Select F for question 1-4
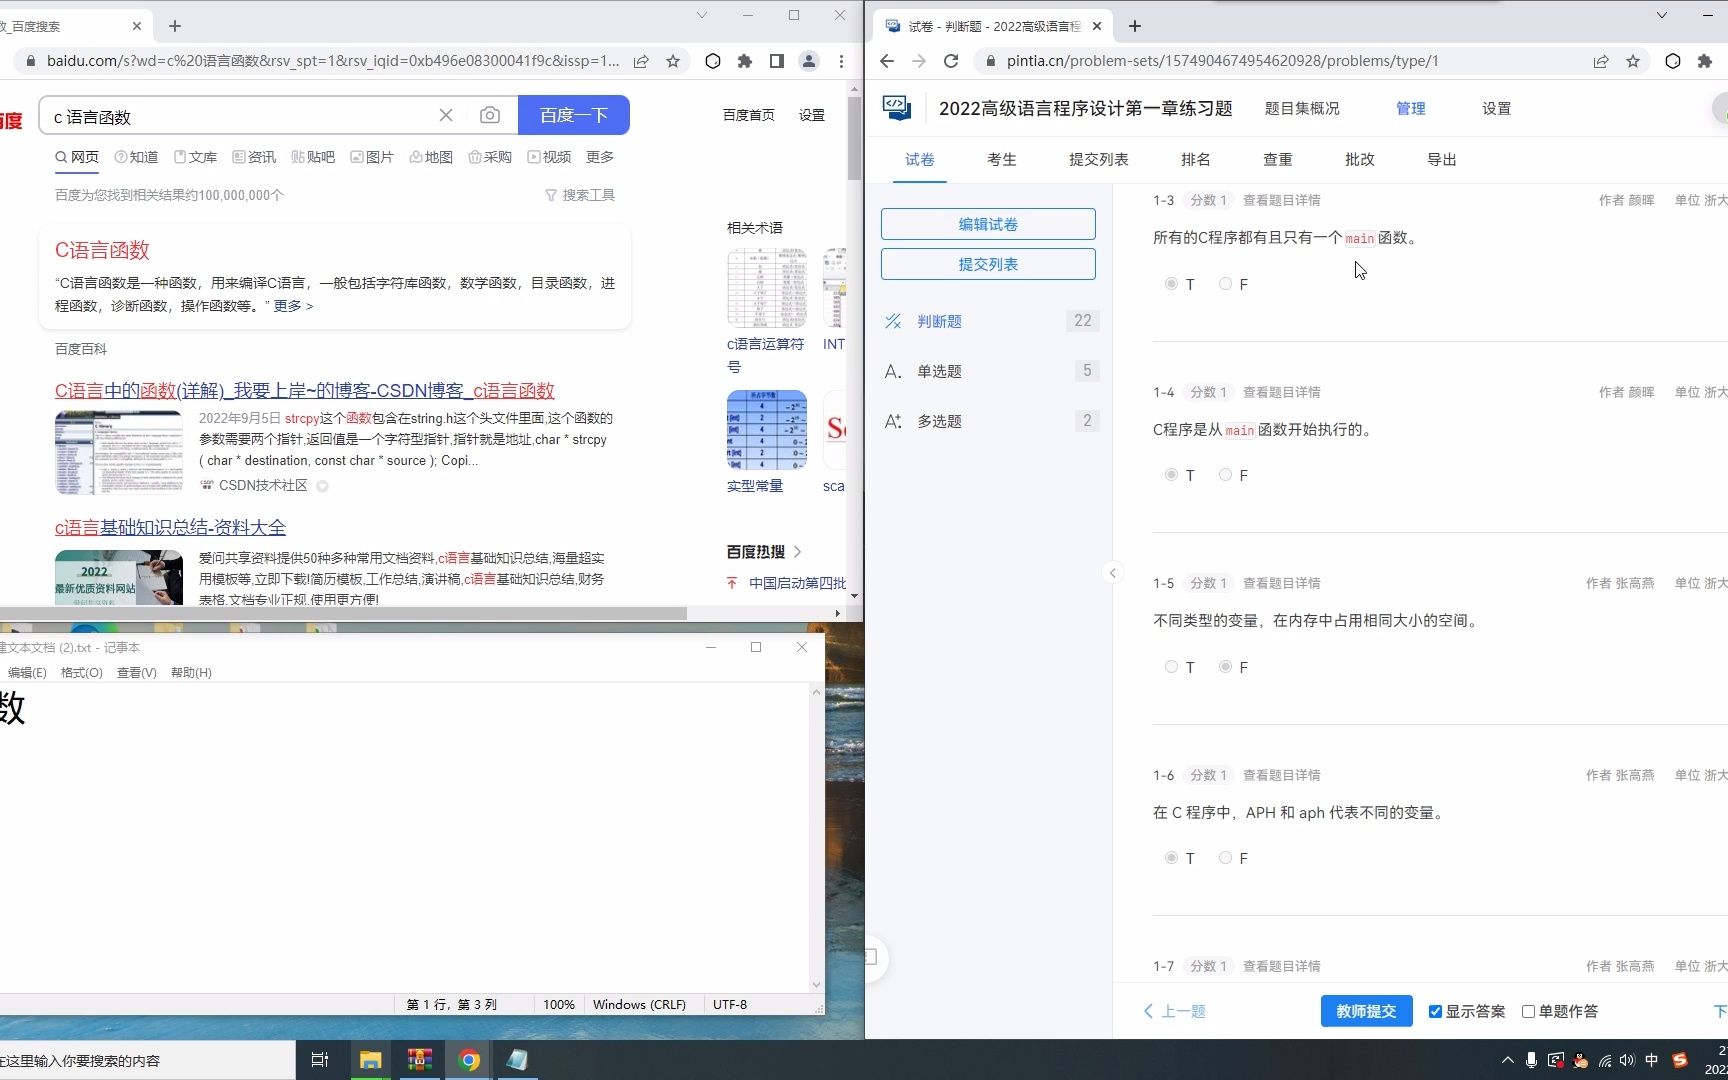The height and width of the screenshot is (1080, 1728). pyautogui.click(x=1225, y=475)
